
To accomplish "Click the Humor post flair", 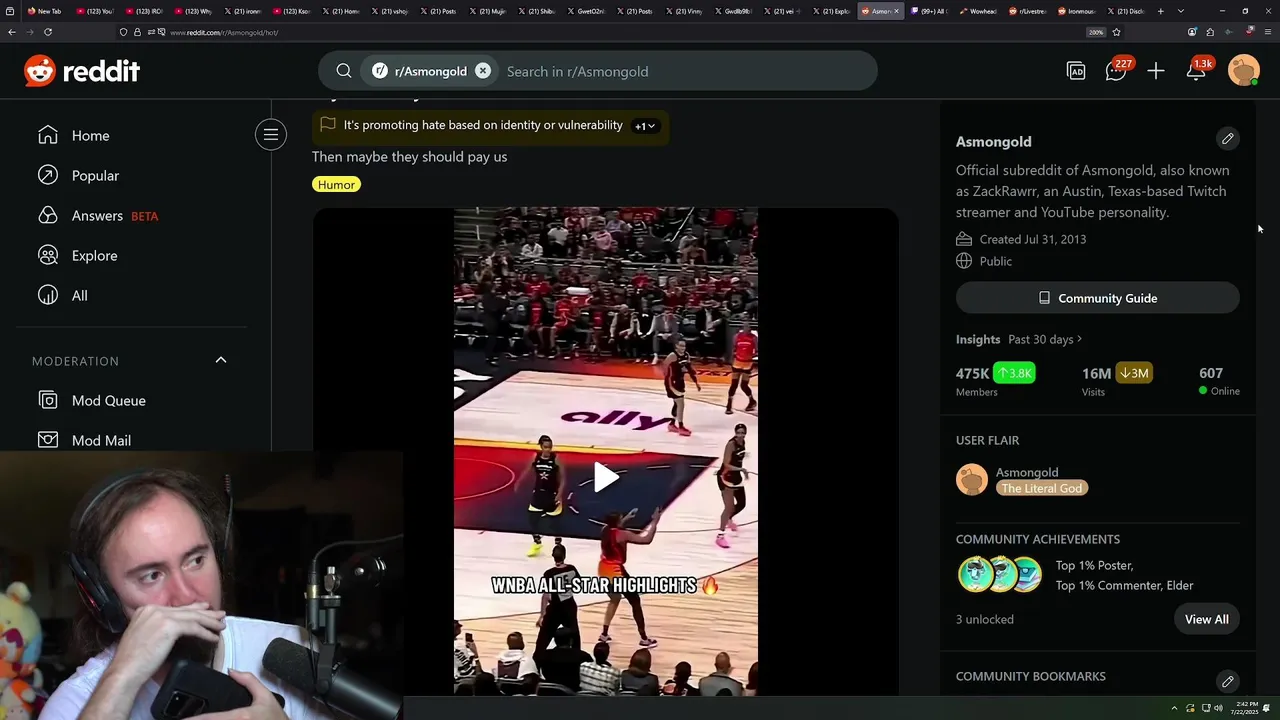I will (336, 184).
